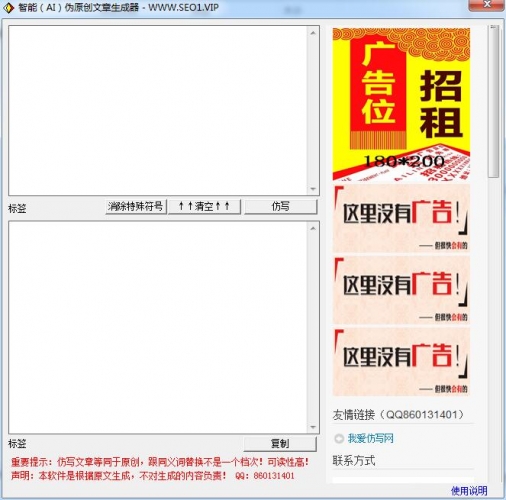
Task: Click the second 这里没有广告 banner
Action: (x=401, y=290)
